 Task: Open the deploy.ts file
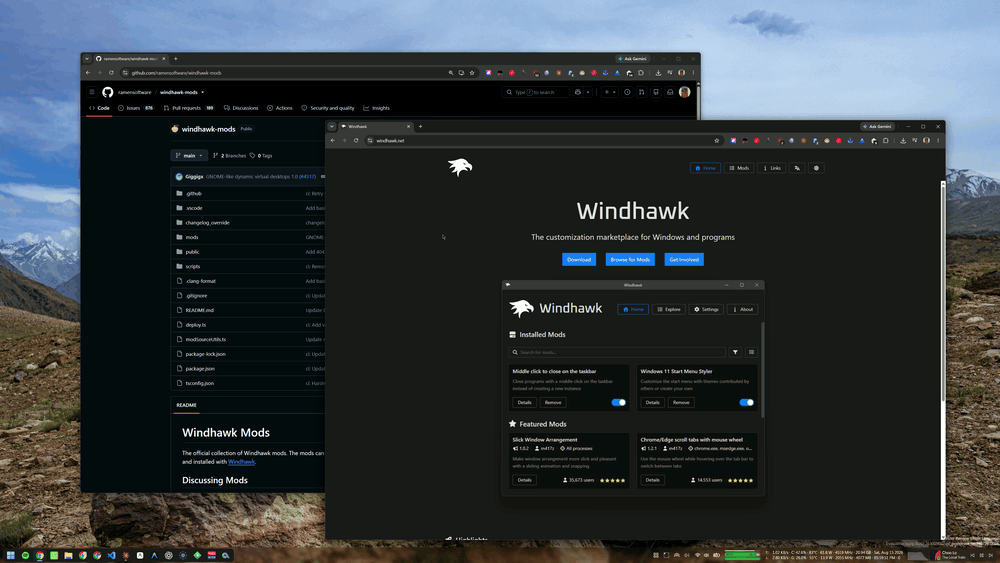pos(196,325)
